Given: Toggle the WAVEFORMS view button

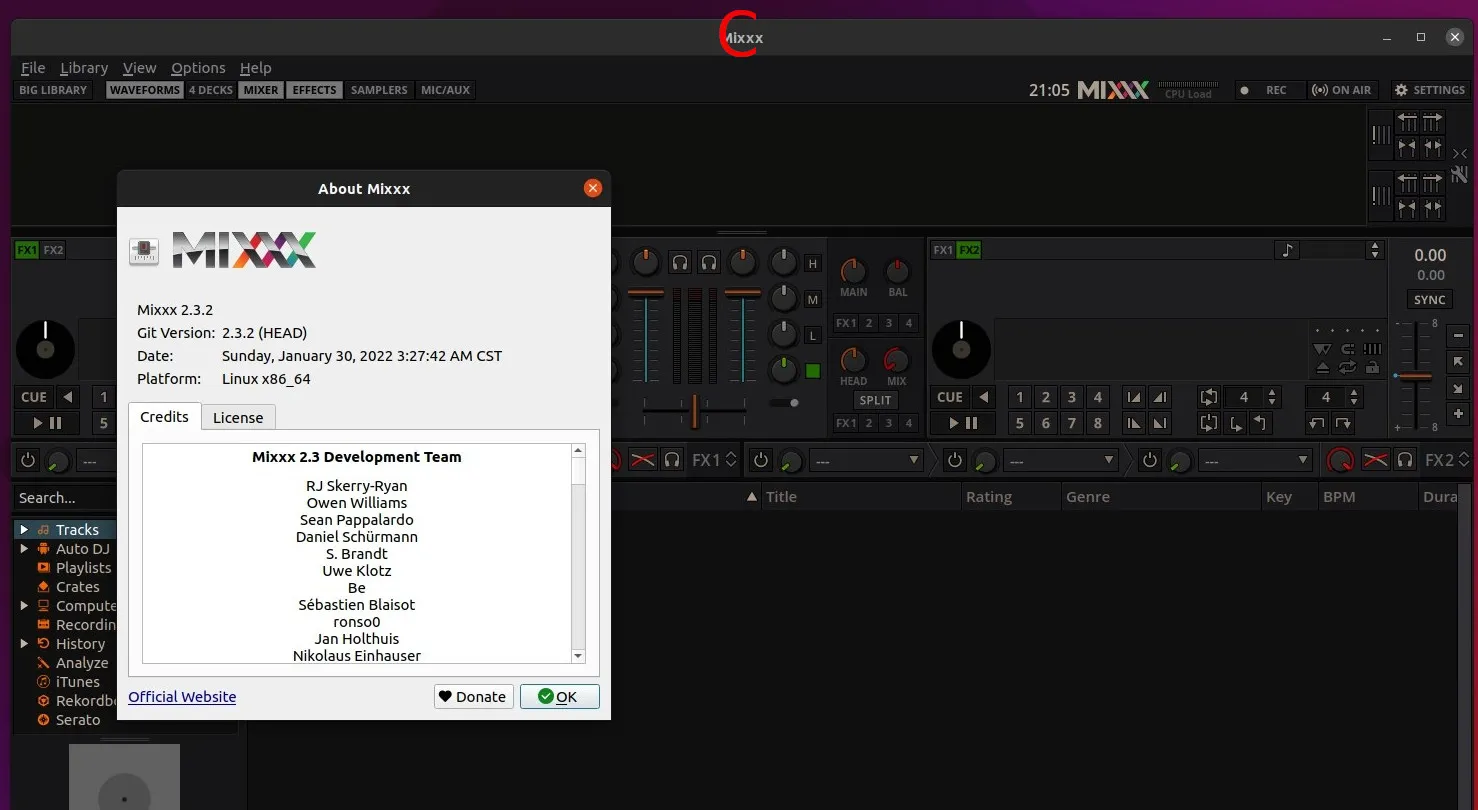Looking at the screenshot, I should pyautogui.click(x=145, y=90).
